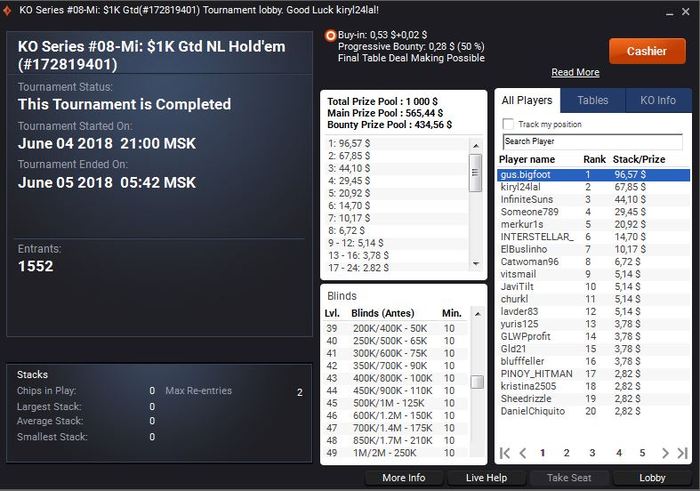Select player INTERSTELLAR_ row
The width and height of the screenshot is (700, 491).
(593, 237)
